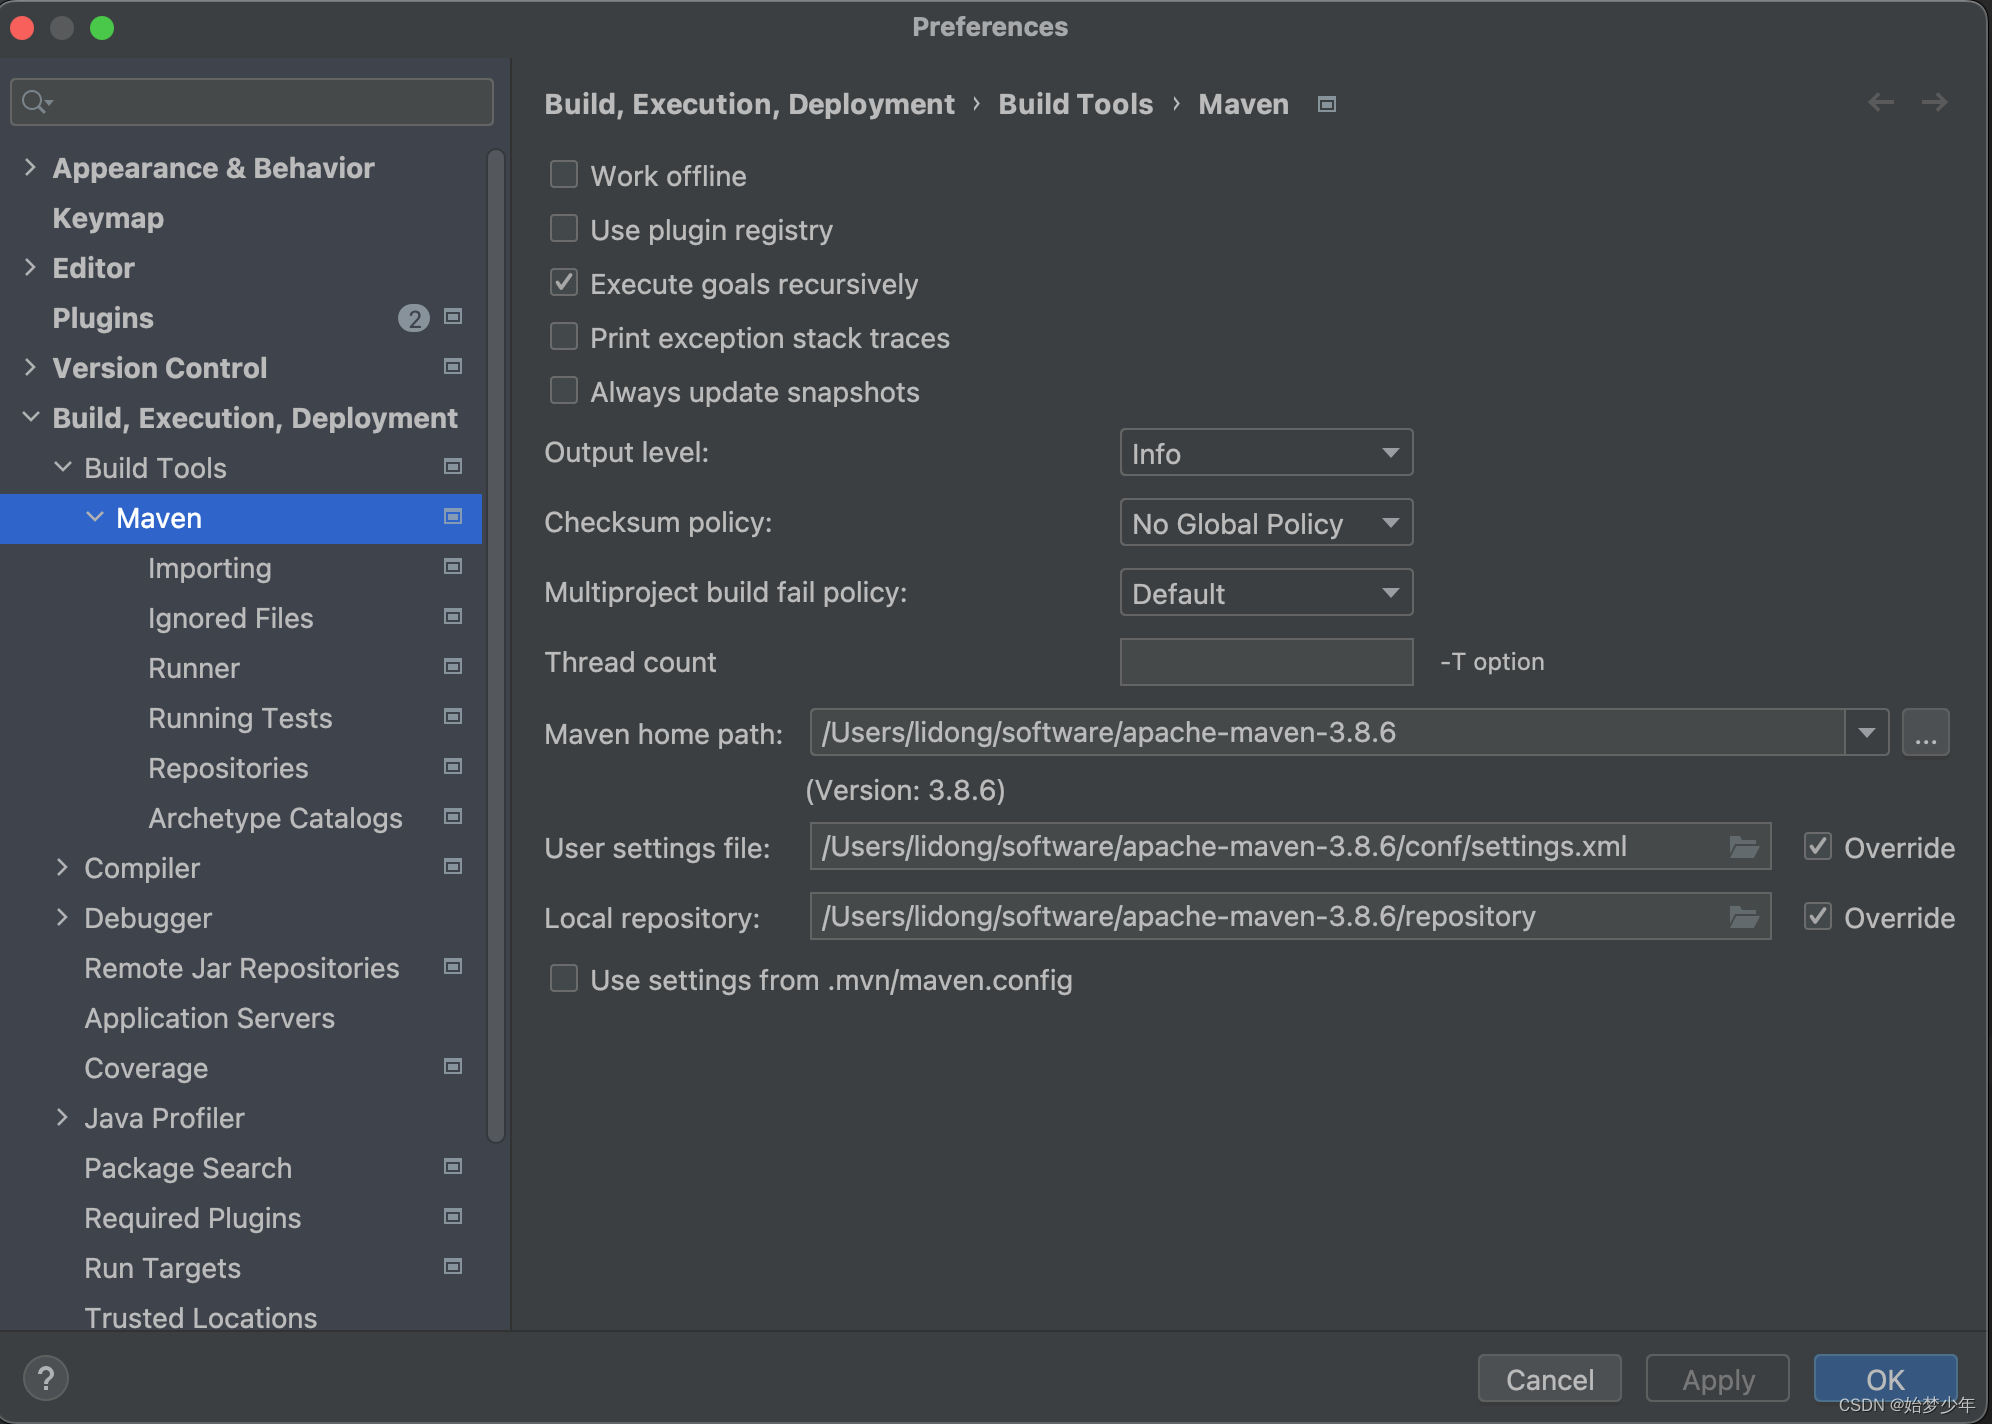The height and width of the screenshot is (1424, 1992).
Task: Click inside the Thread count field
Action: (x=1266, y=662)
